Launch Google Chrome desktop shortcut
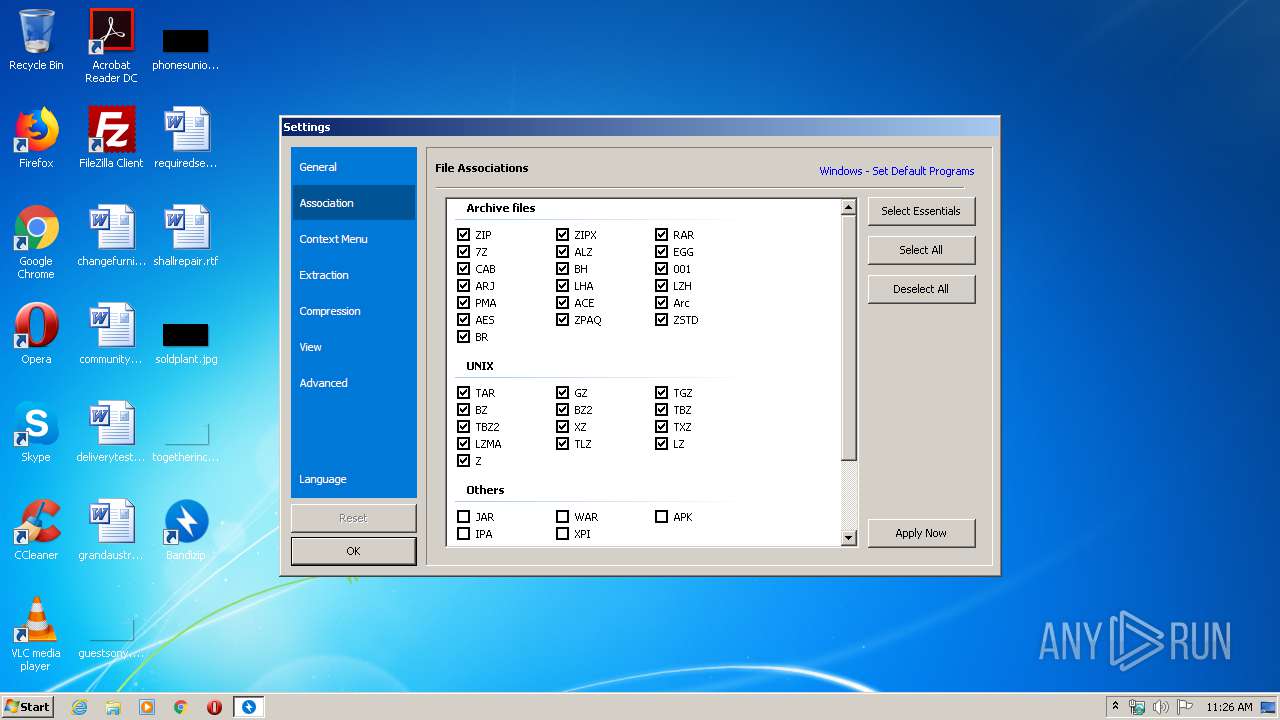The image size is (1280, 720). coord(36,242)
